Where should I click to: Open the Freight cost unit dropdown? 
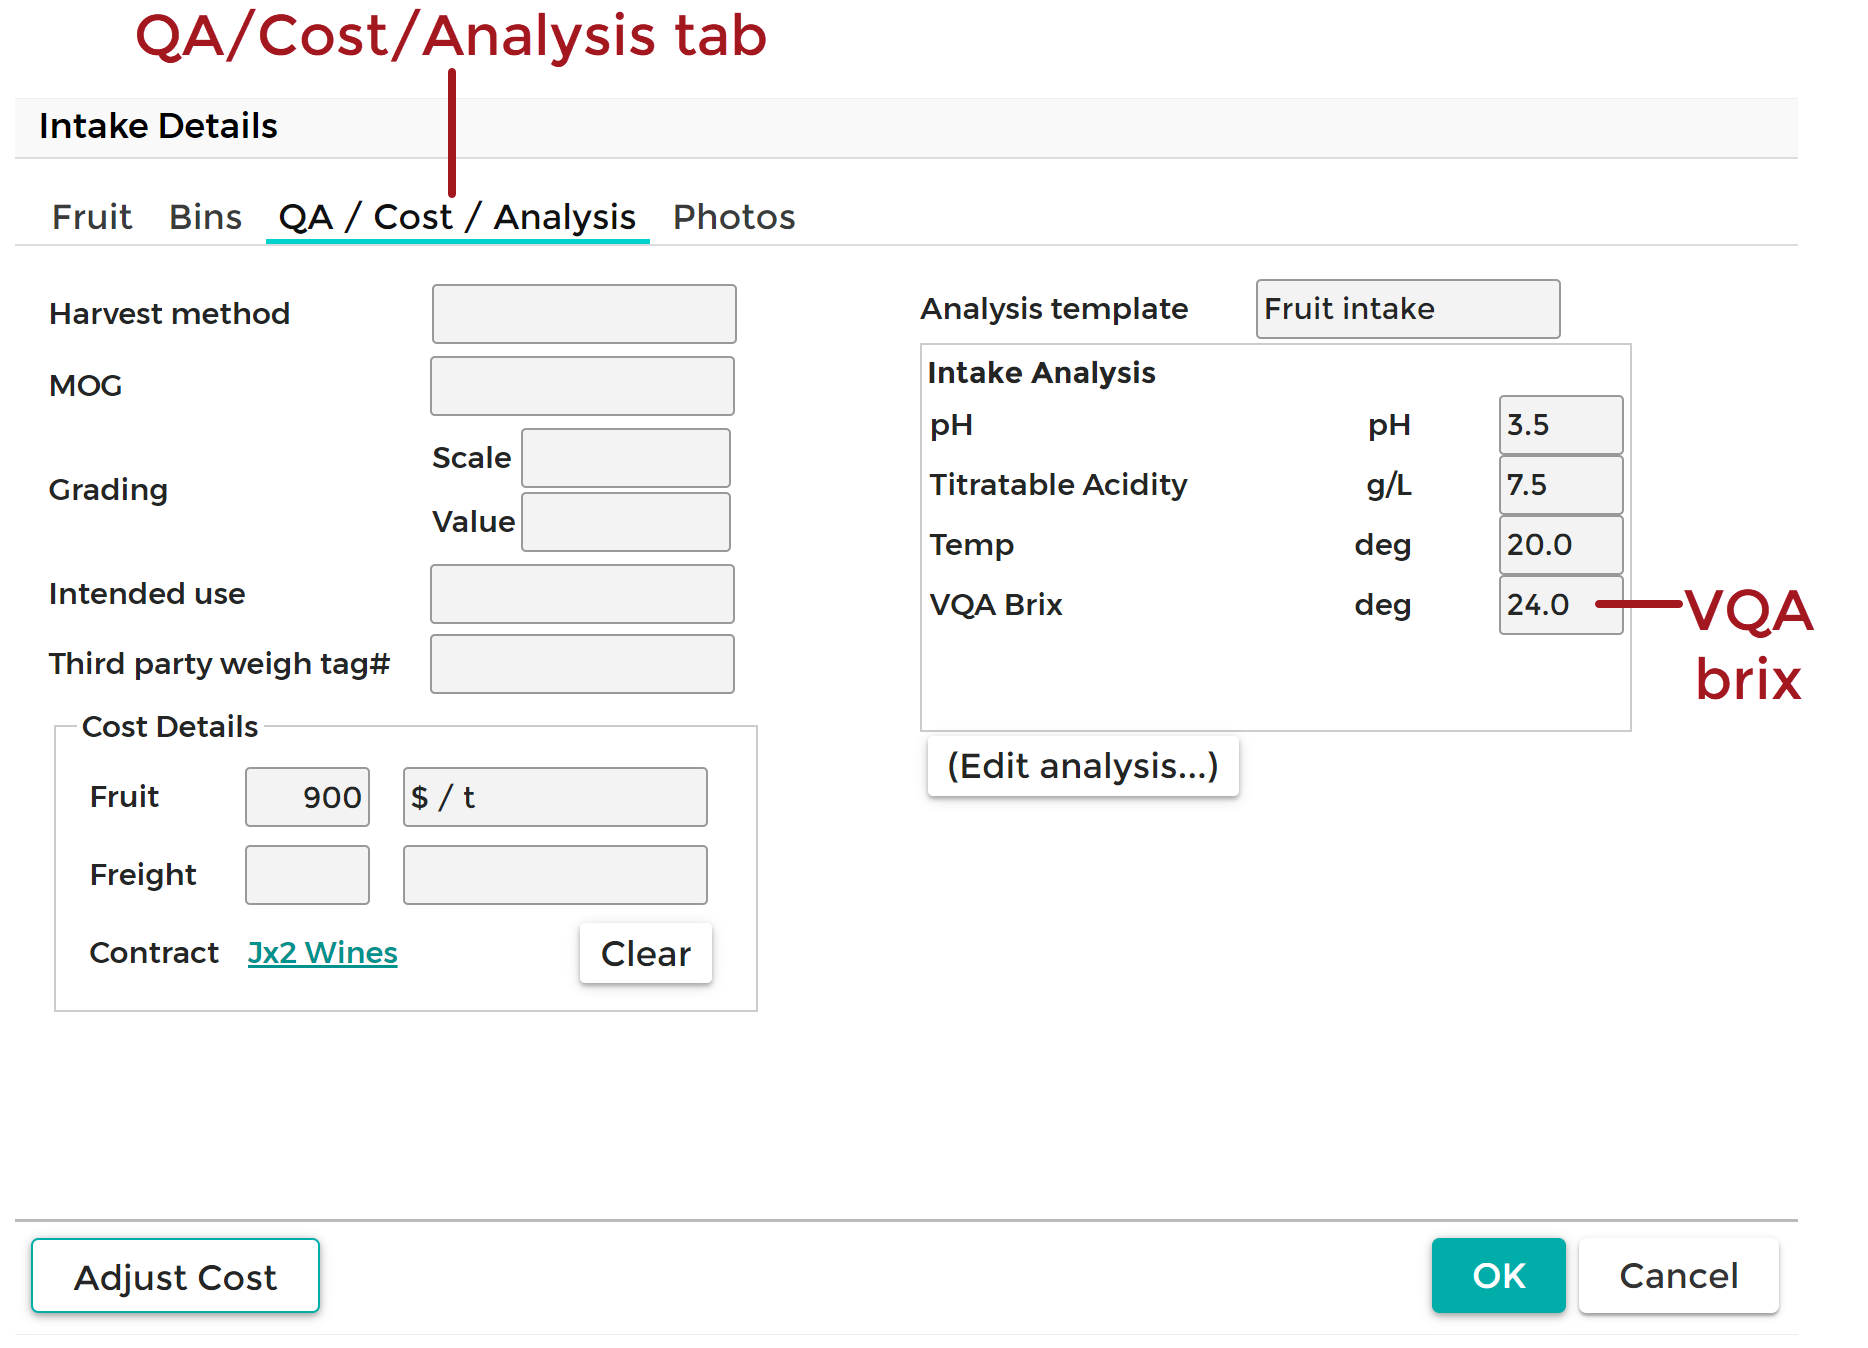pos(555,875)
